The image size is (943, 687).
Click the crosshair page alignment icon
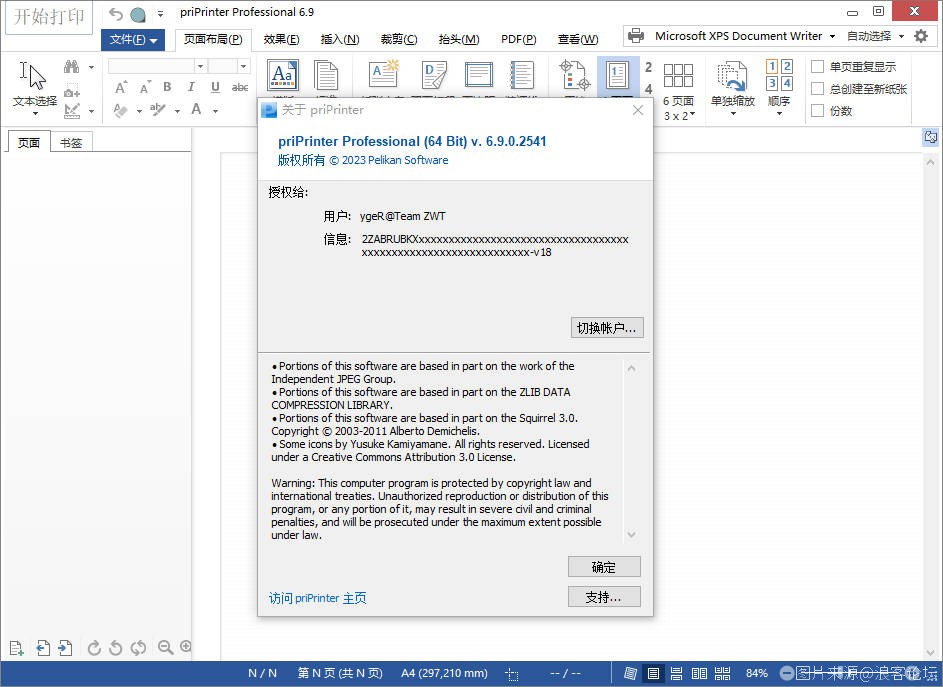pyautogui.click(x=574, y=75)
